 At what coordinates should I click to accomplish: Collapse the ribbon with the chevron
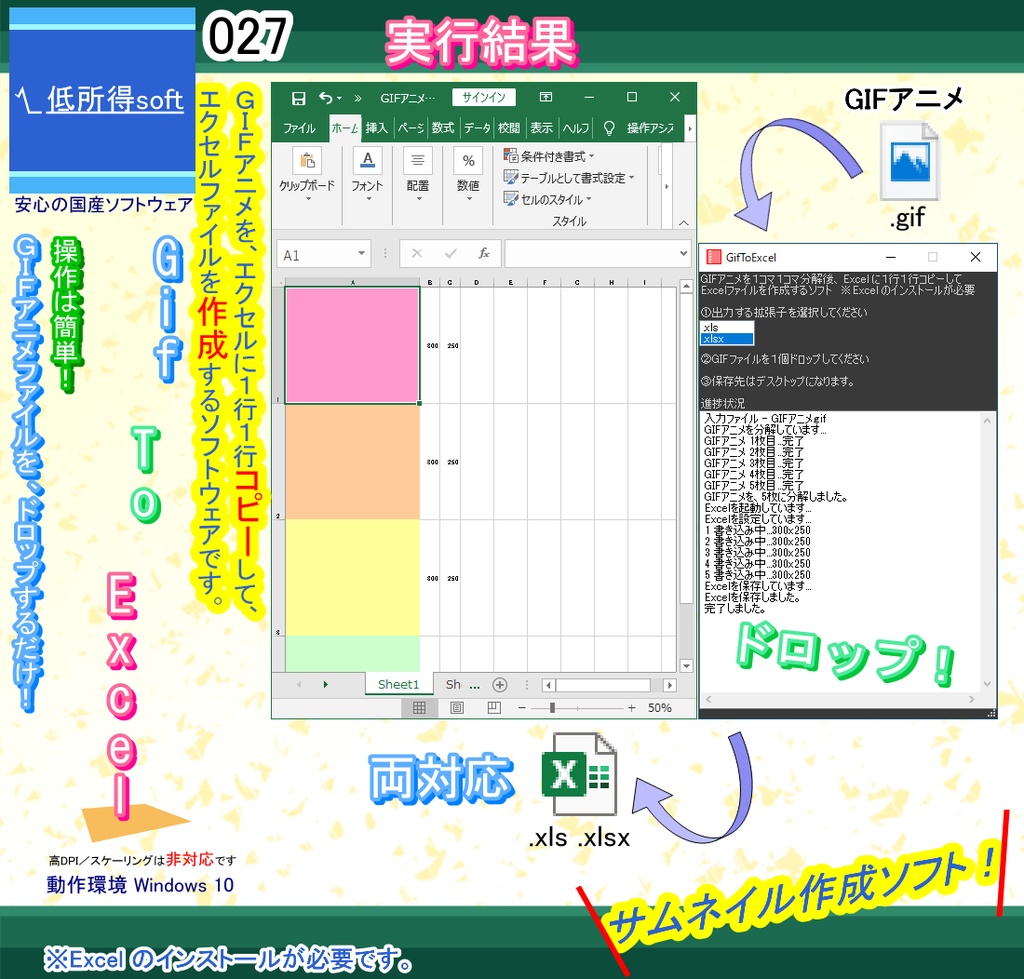pyautogui.click(x=683, y=222)
